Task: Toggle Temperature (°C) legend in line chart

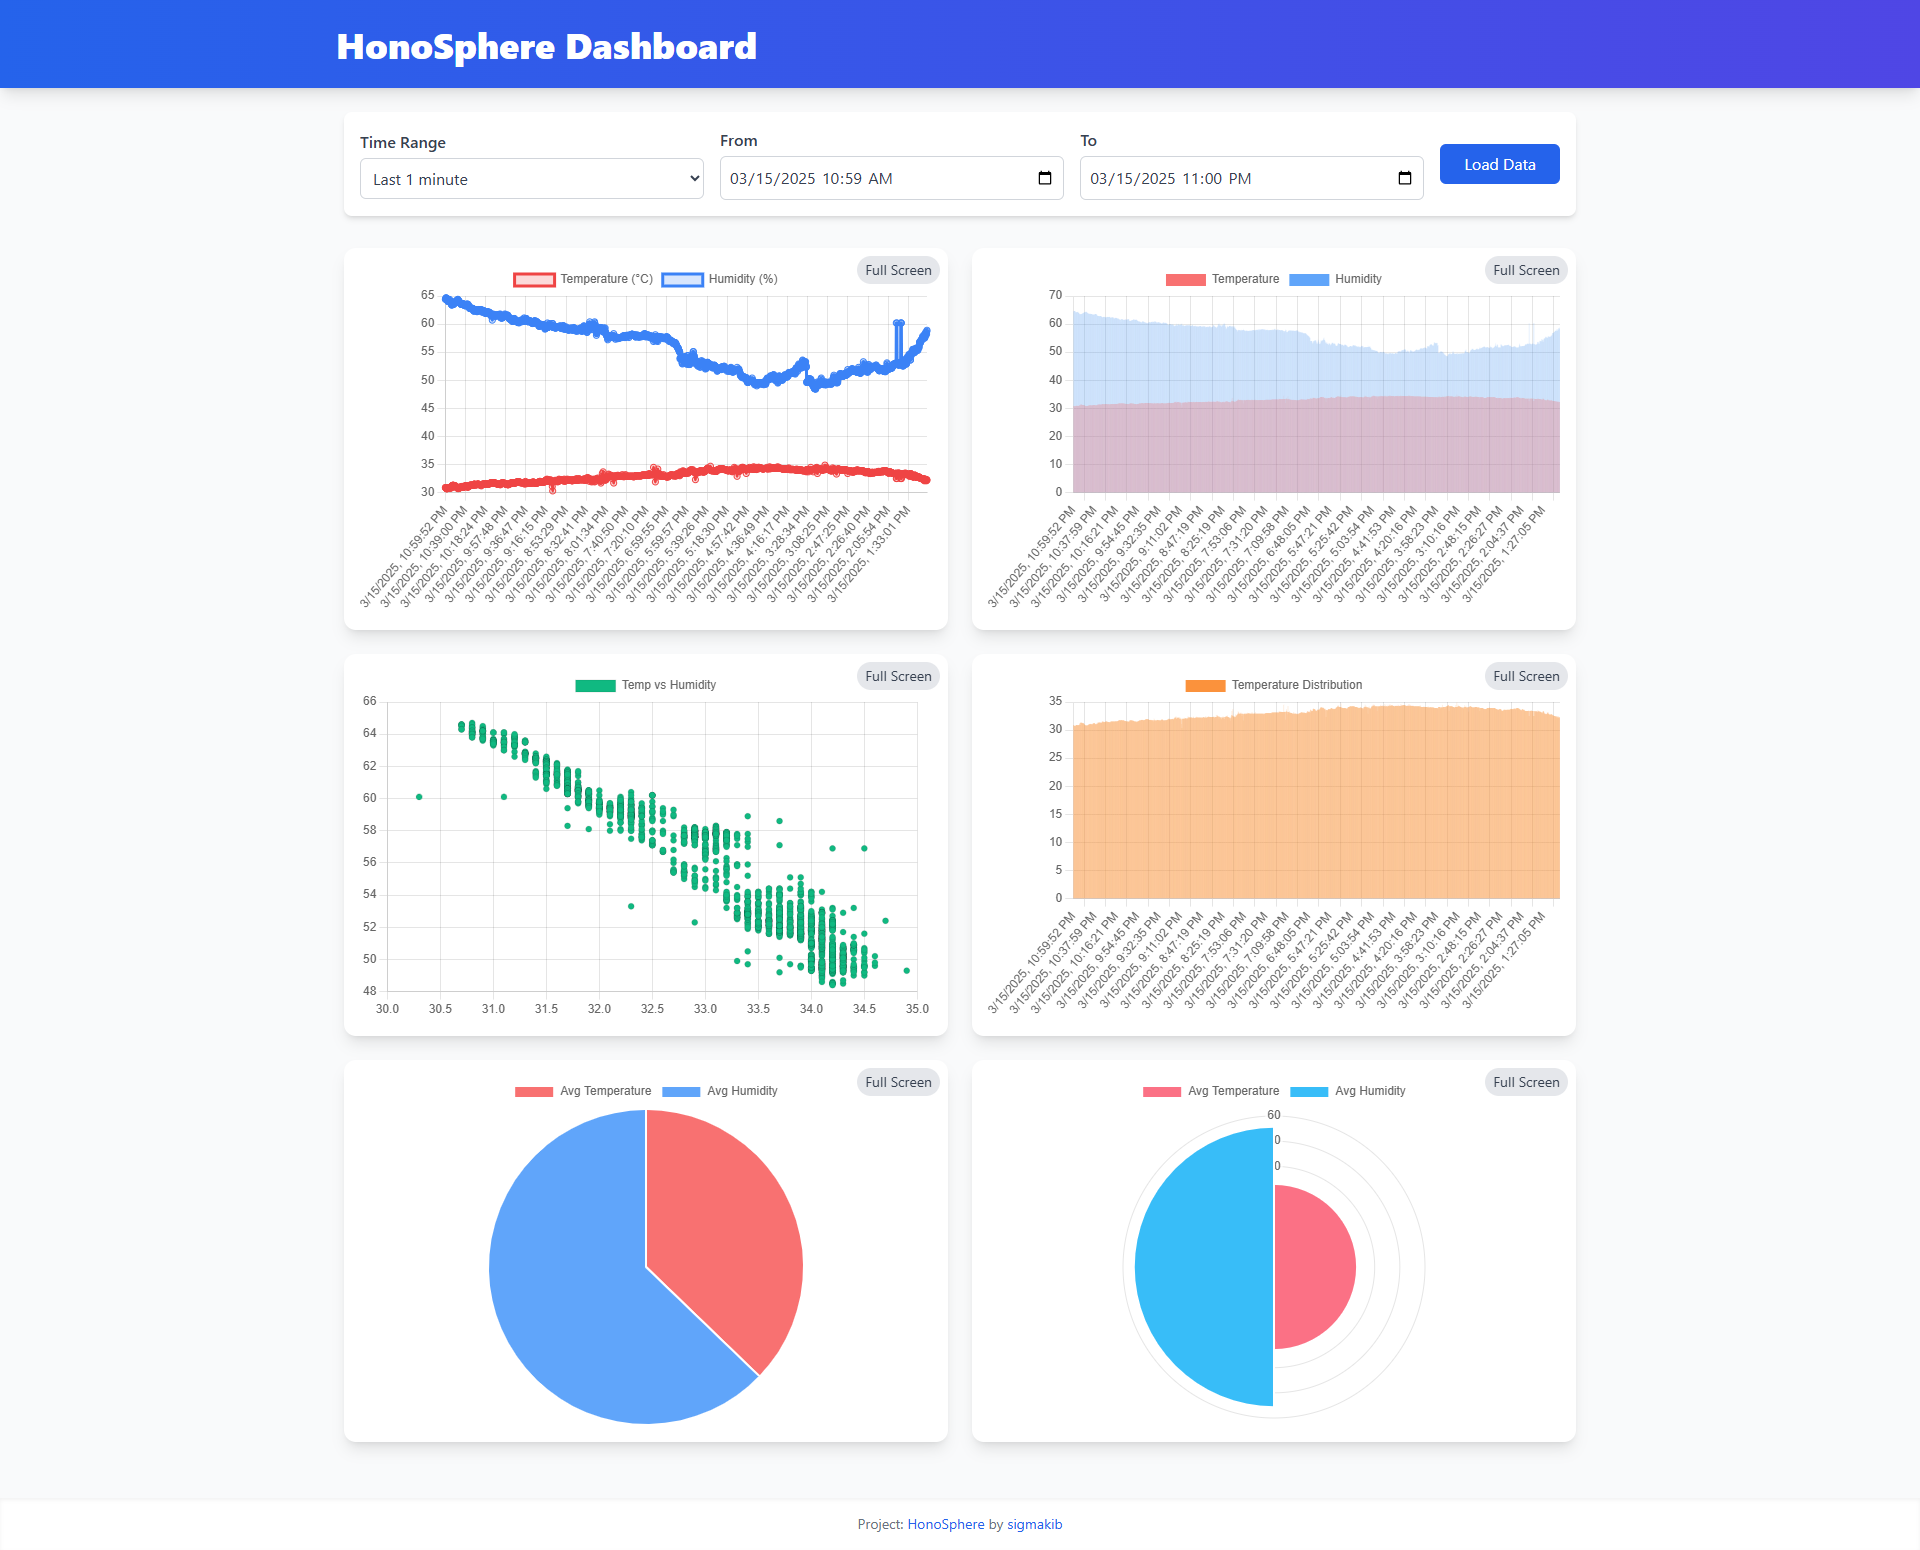Action: tap(583, 279)
